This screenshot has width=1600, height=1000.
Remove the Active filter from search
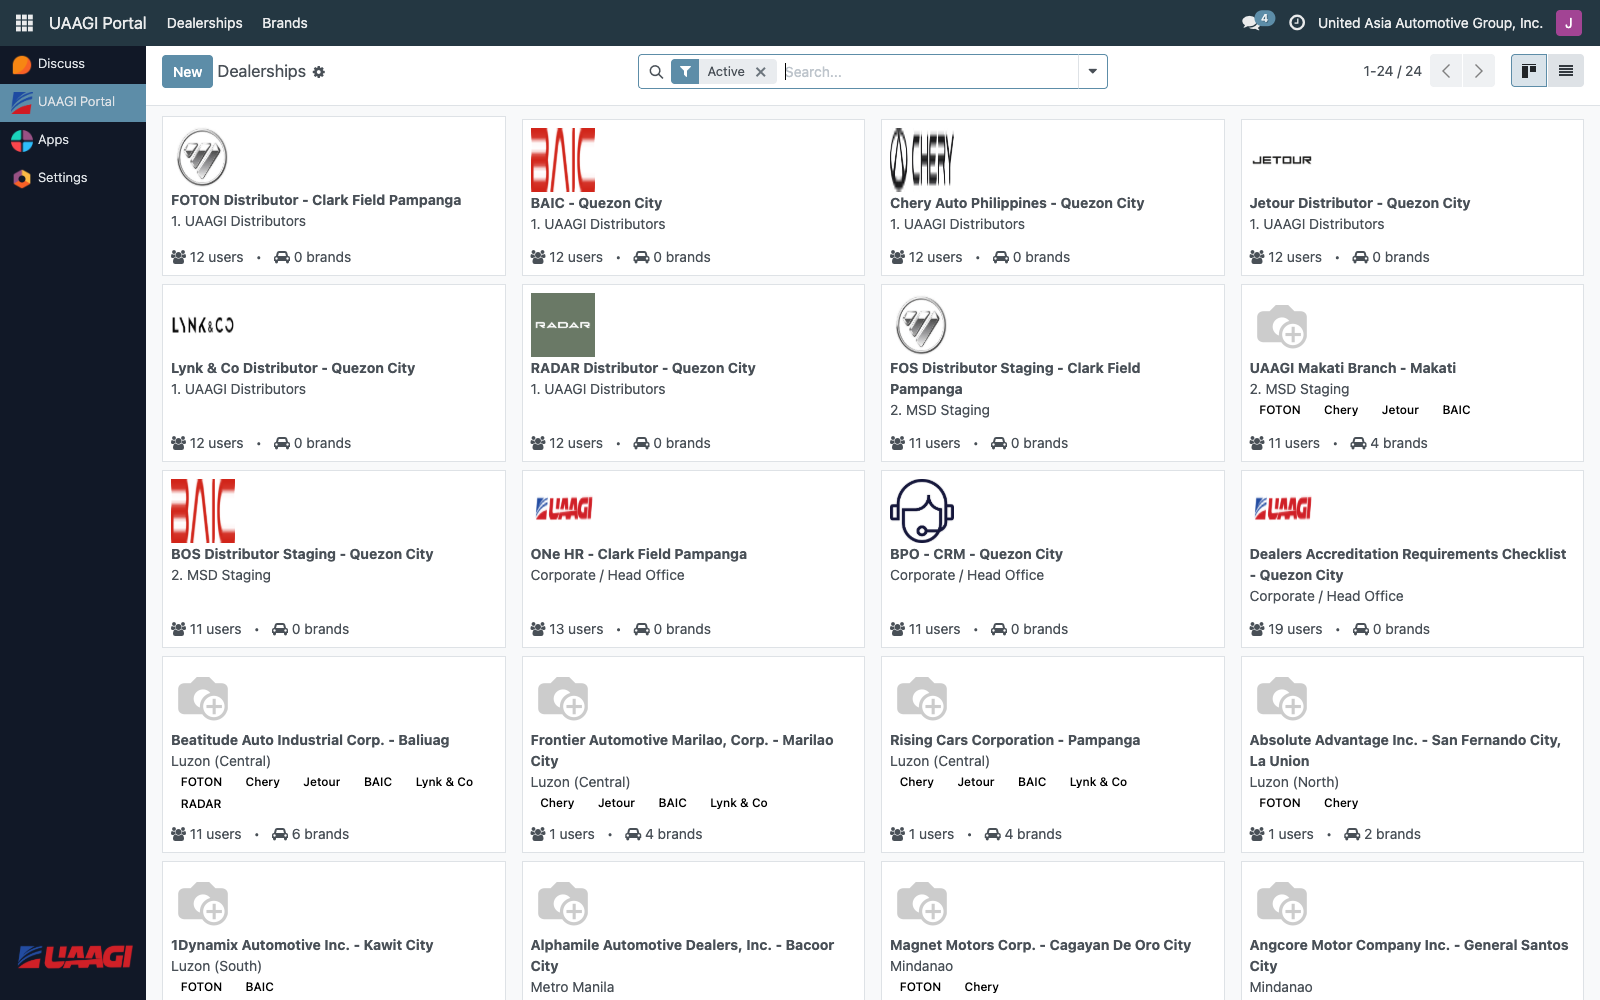tap(760, 71)
